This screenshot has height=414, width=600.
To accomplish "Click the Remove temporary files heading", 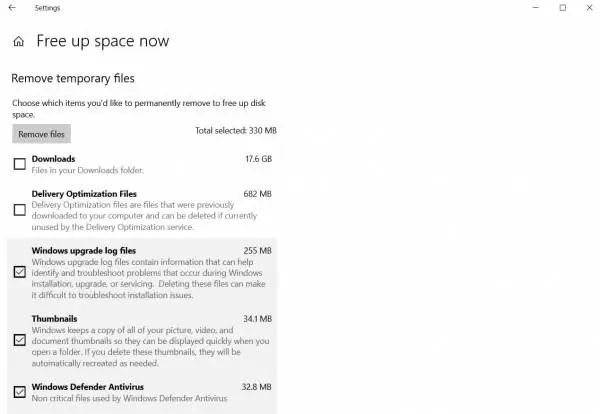I will click(x=73, y=78).
